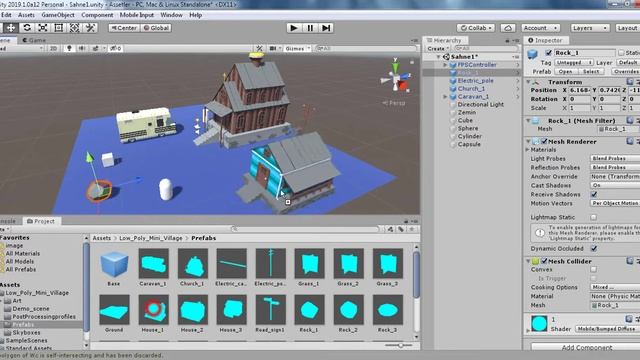
Task: Select the combined Transform tool
Action: (74, 28)
